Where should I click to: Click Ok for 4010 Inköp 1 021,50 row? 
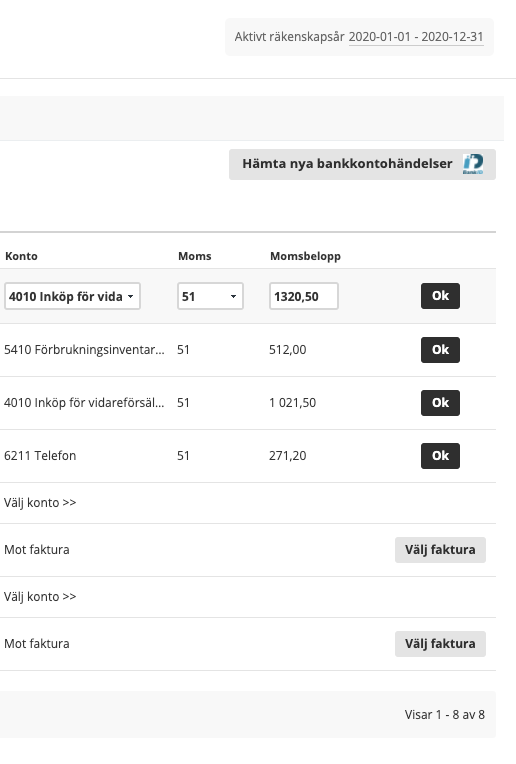pyautogui.click(x=440, y=403)
